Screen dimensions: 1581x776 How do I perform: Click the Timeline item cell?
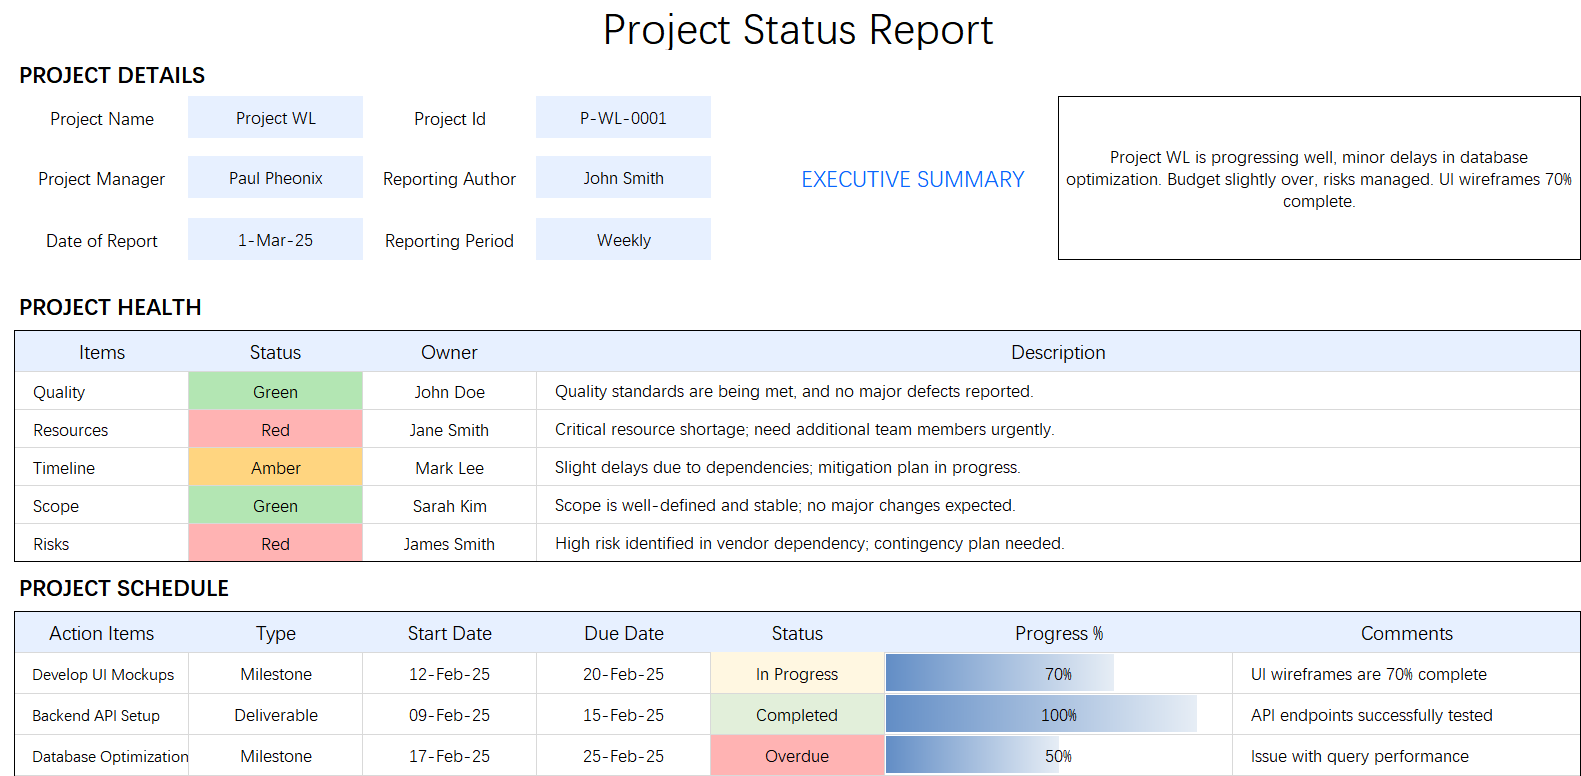tap(101, 467)
